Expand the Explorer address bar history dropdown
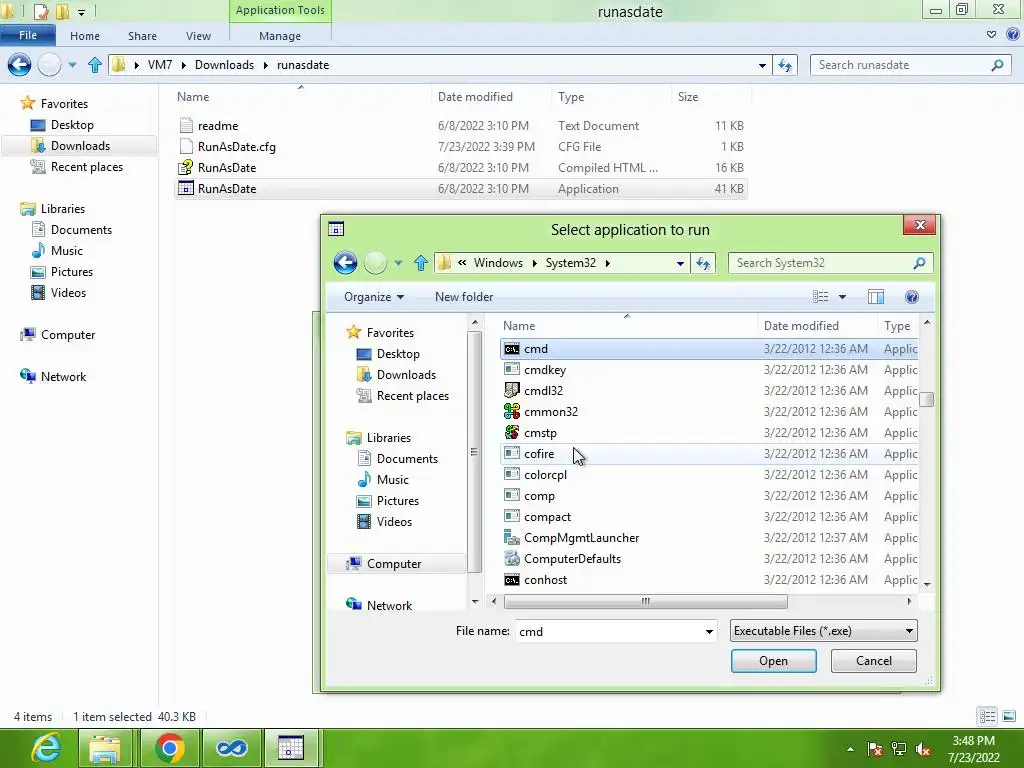The image size is (1024, 768). [762, 65]
